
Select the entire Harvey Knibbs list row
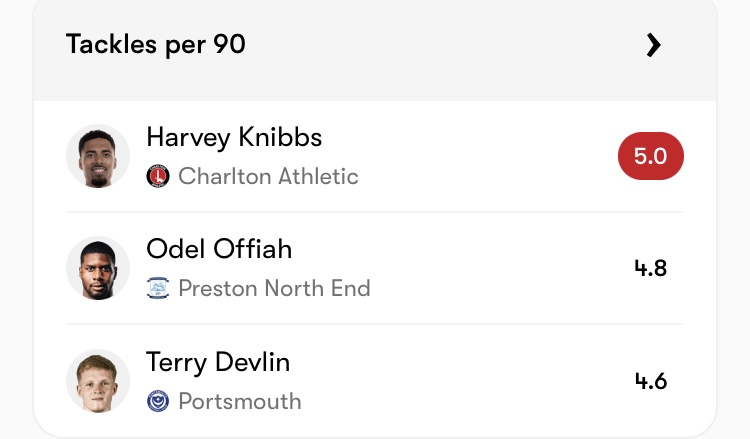(x=450, y=157)
